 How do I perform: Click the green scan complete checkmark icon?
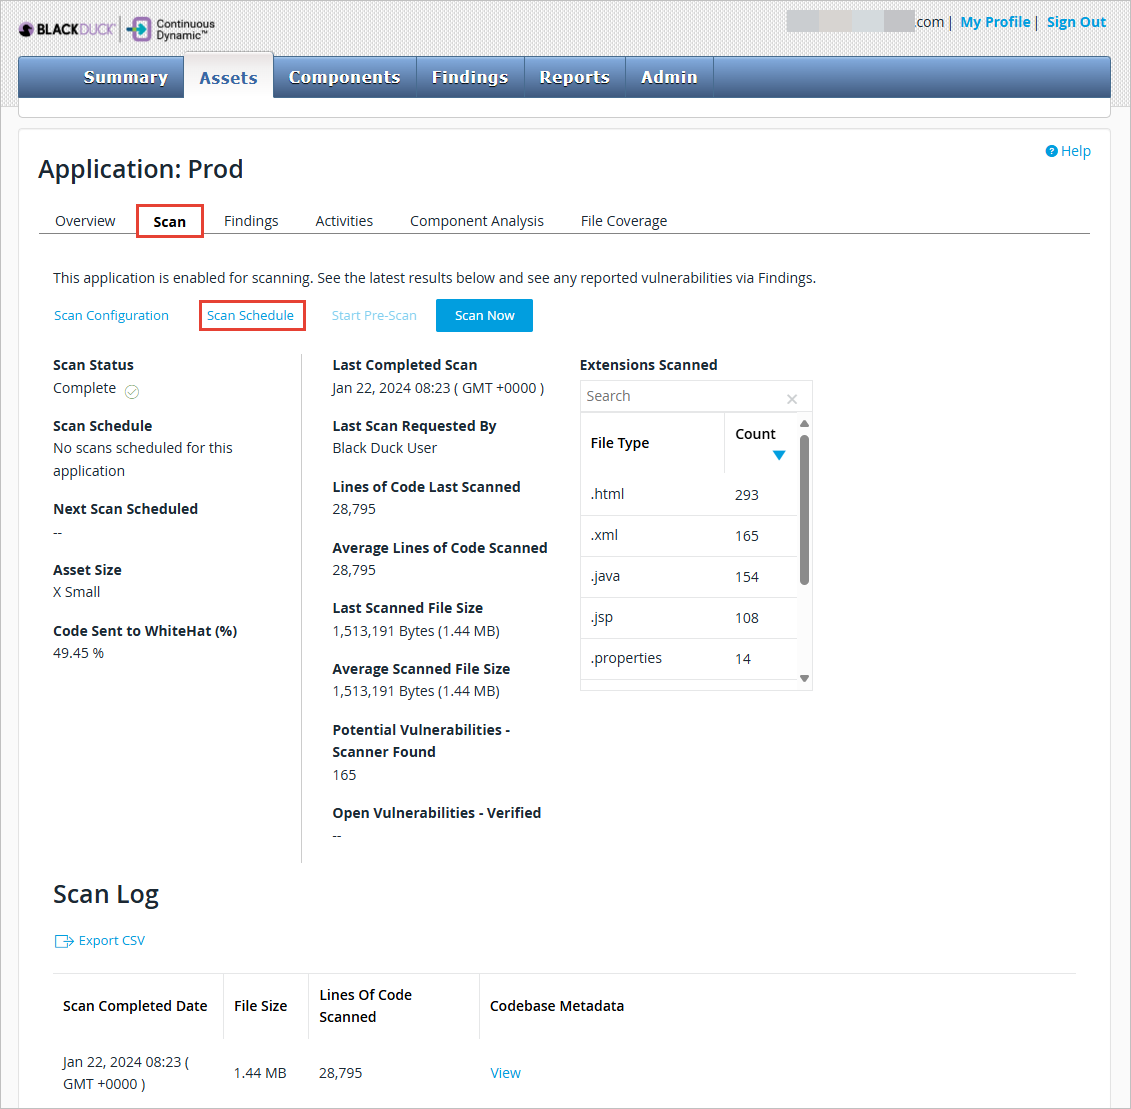tap(132, 392)
